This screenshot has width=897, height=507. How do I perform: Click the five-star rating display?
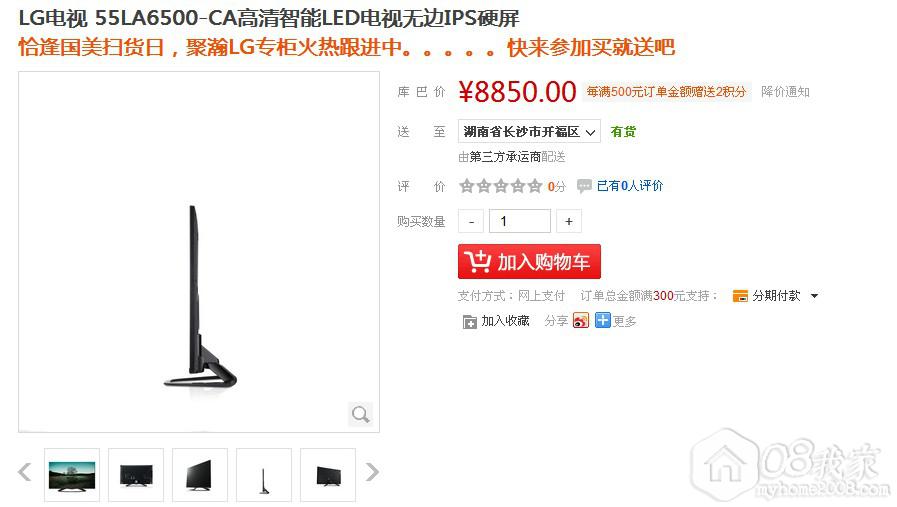[501, 186]
